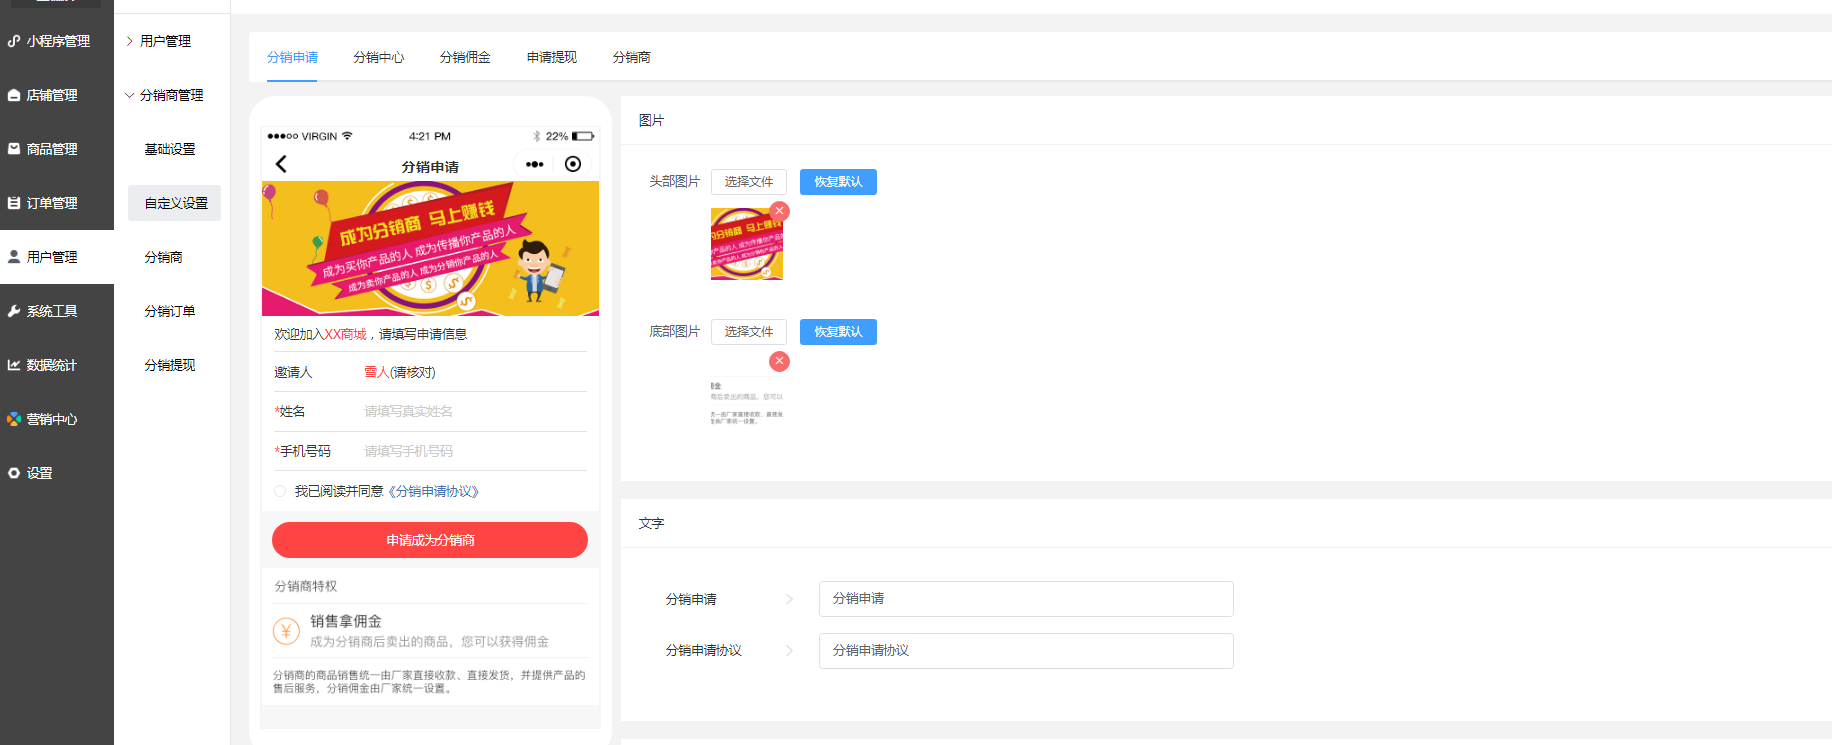This screenshot has width=1832, height=745.
Task: Click the arrow next to 分销申请协议 text label
Action: pyautogui.click(x=789, y=650)
